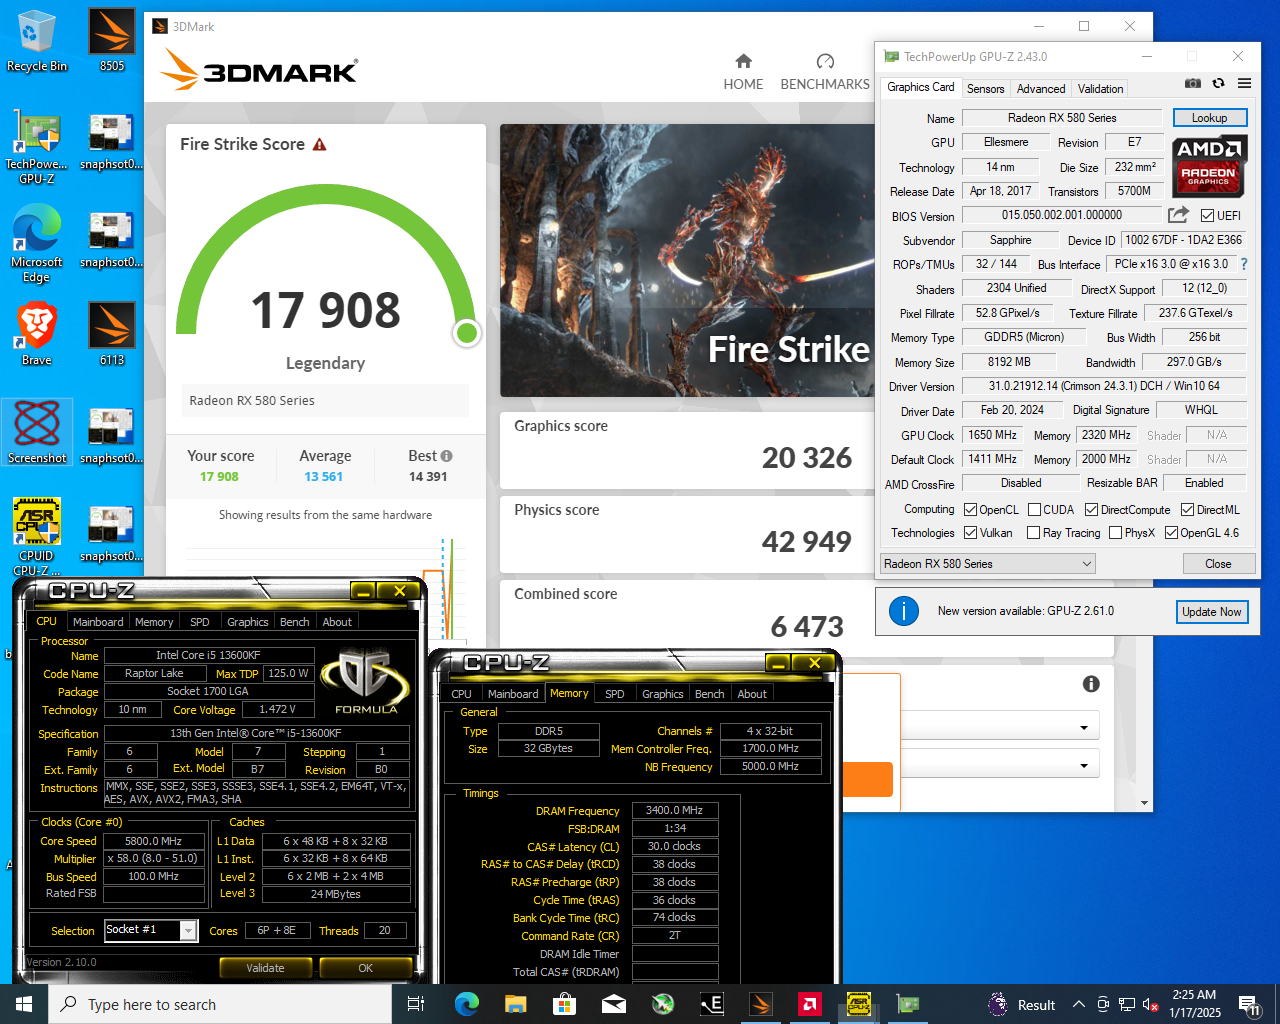The height and width of the screenshot is (1024, 1280).
Task: Open Mainboard tab in left CPU-Z window
Action: click(98, 622)
